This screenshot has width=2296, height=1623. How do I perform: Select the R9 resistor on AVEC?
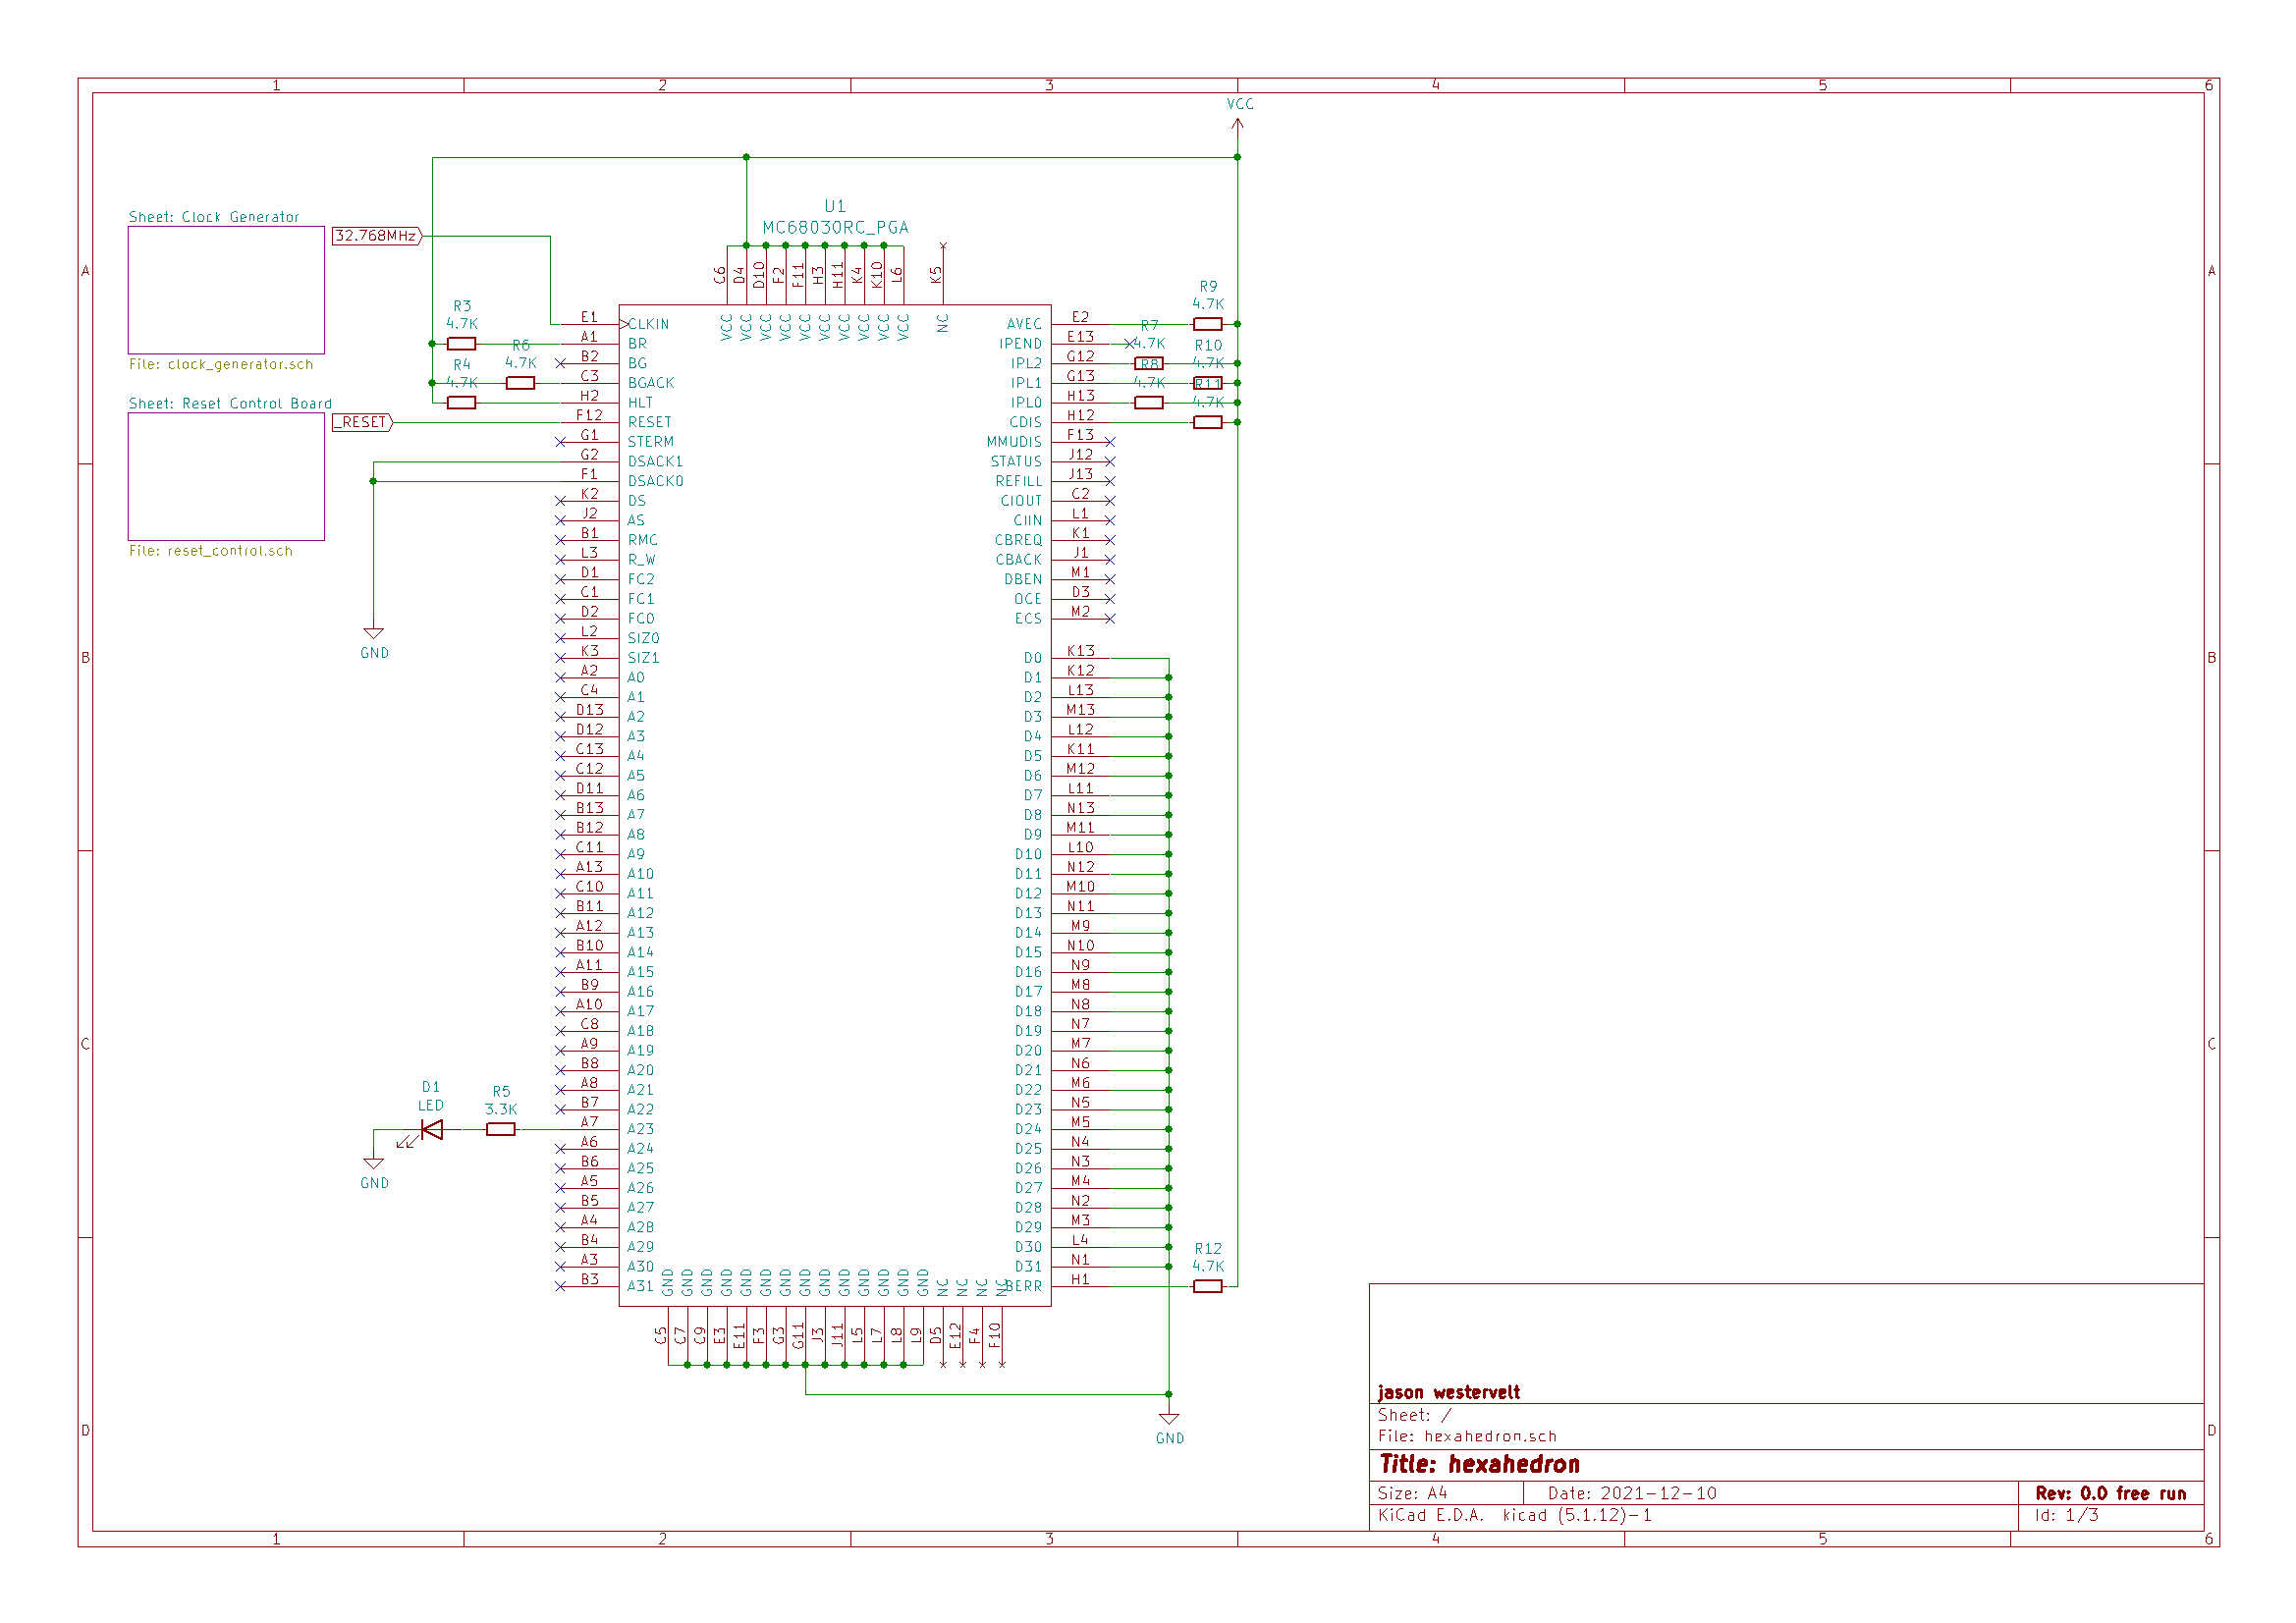tap(1207, 324)
